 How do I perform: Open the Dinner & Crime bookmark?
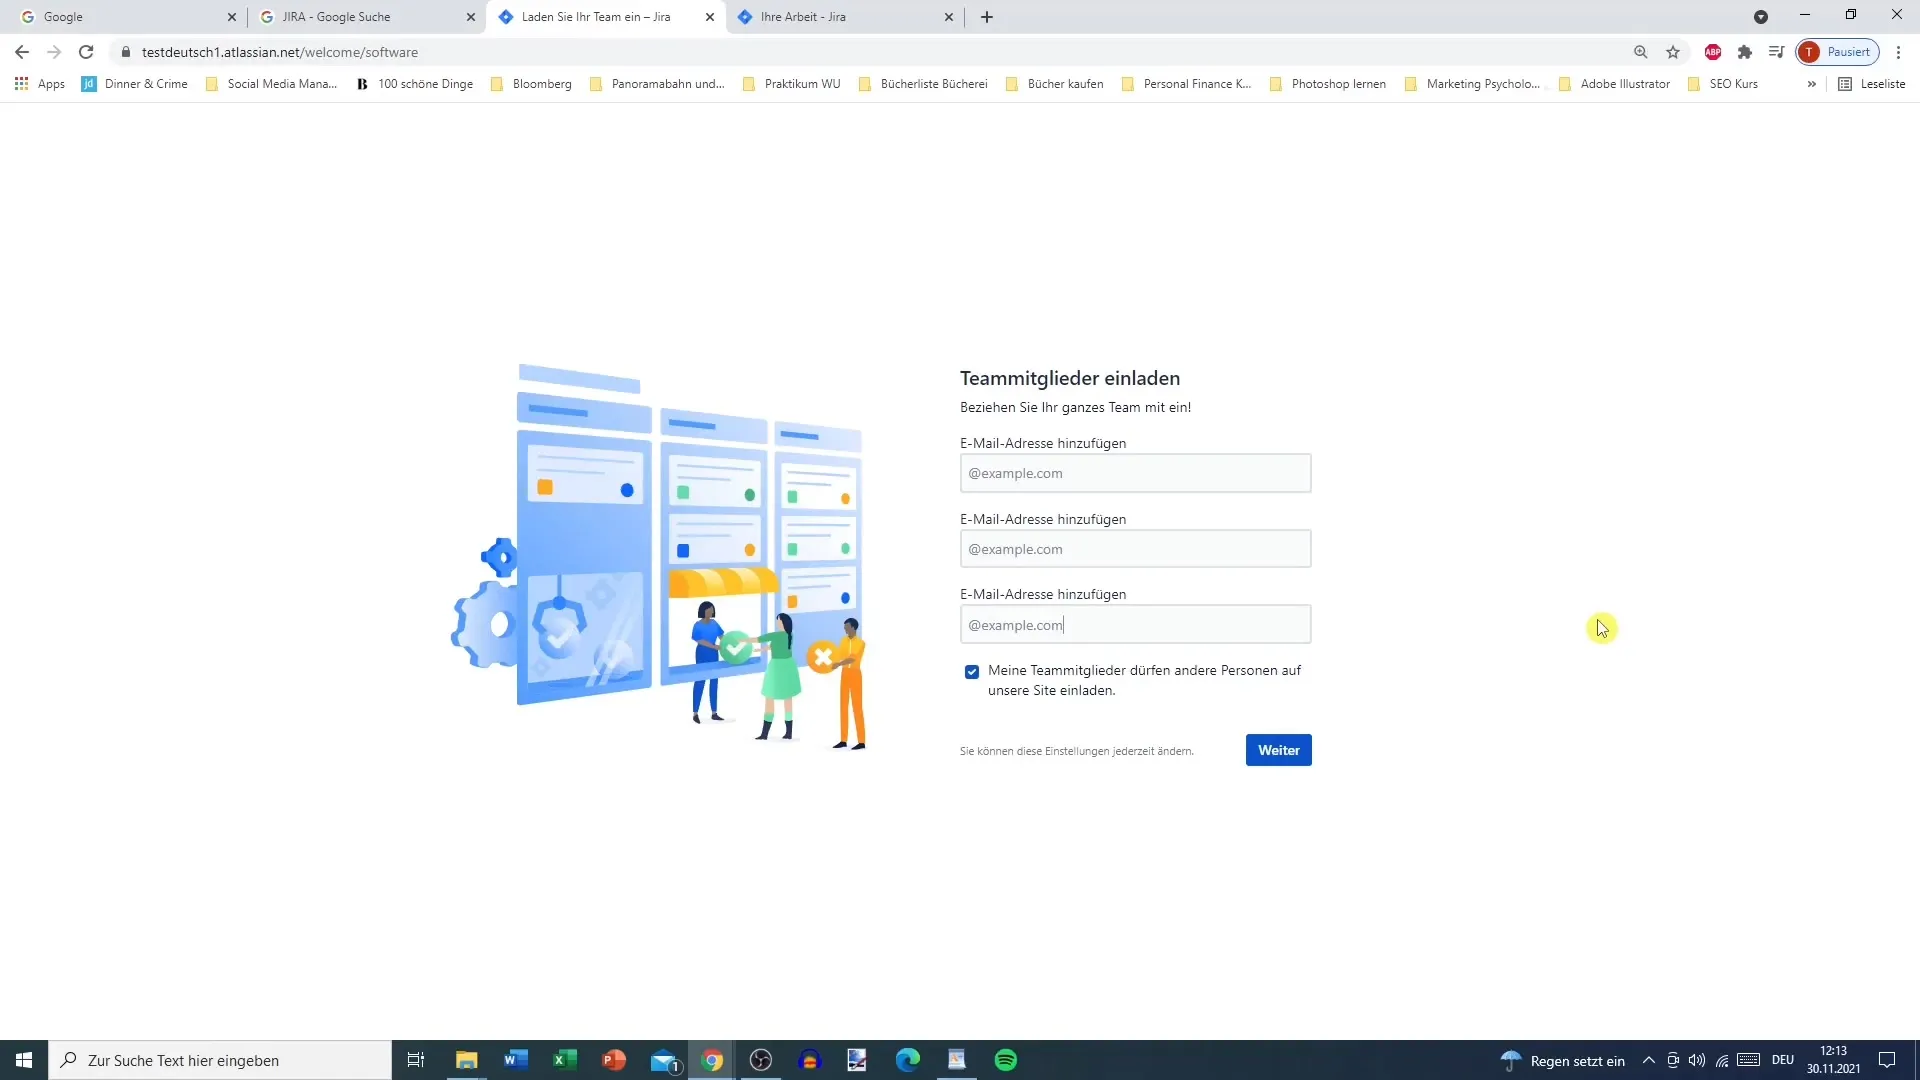pos(135,84)
